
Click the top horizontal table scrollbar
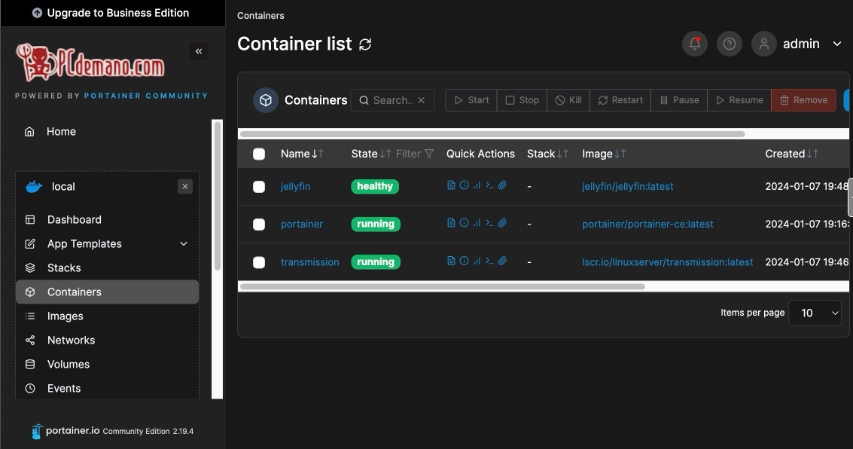[492, 134]
